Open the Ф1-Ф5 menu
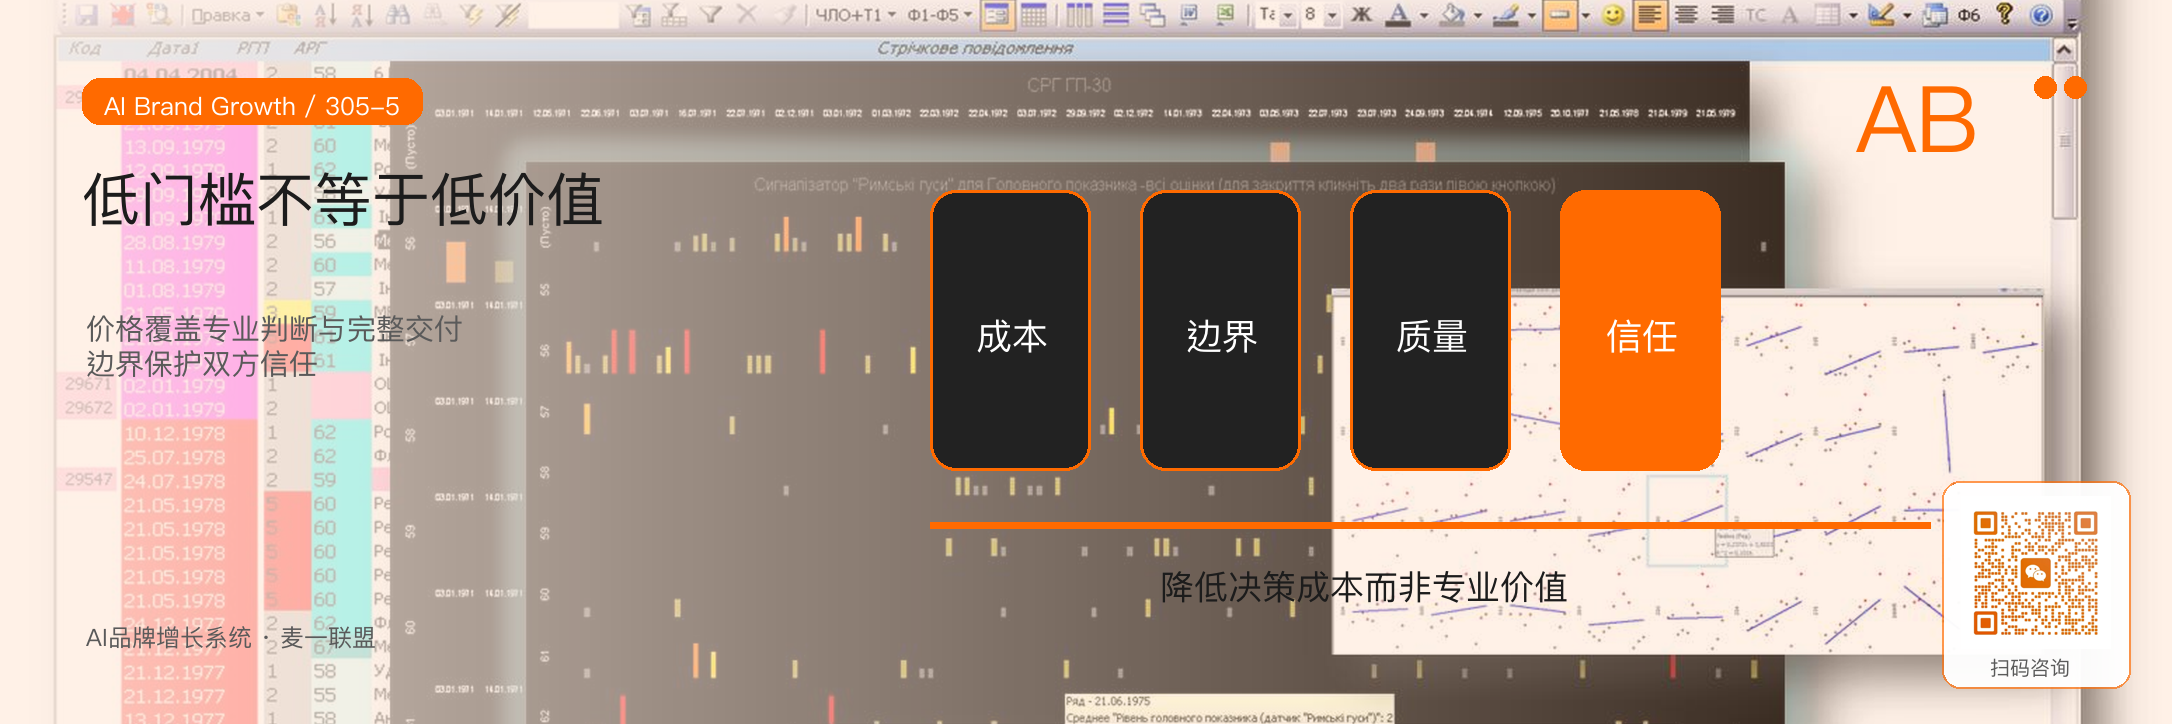2172x724 pixels. pos(939,15)
